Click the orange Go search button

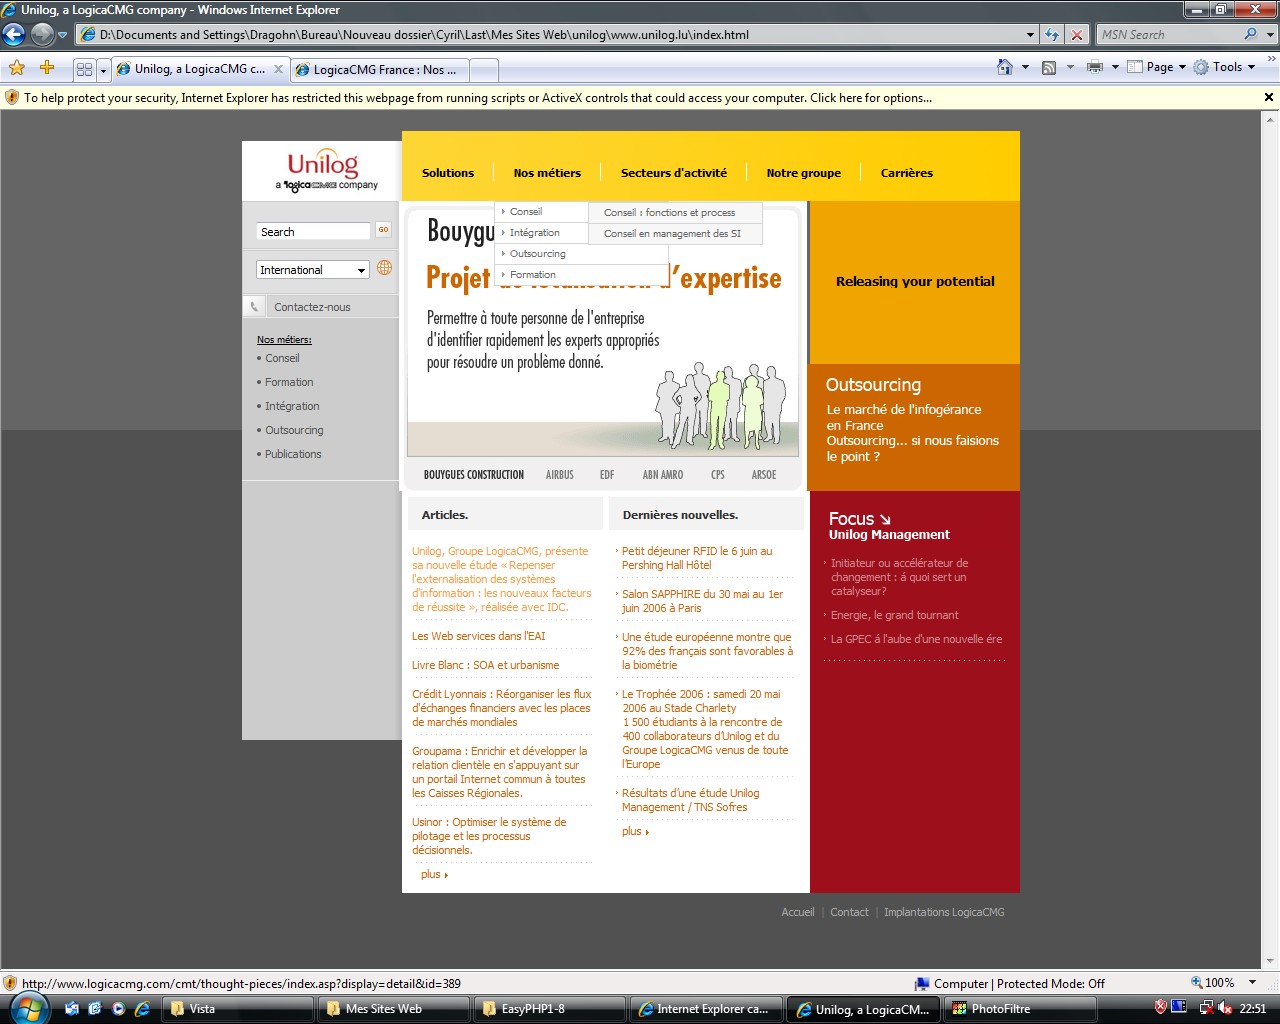coord(384,230)
